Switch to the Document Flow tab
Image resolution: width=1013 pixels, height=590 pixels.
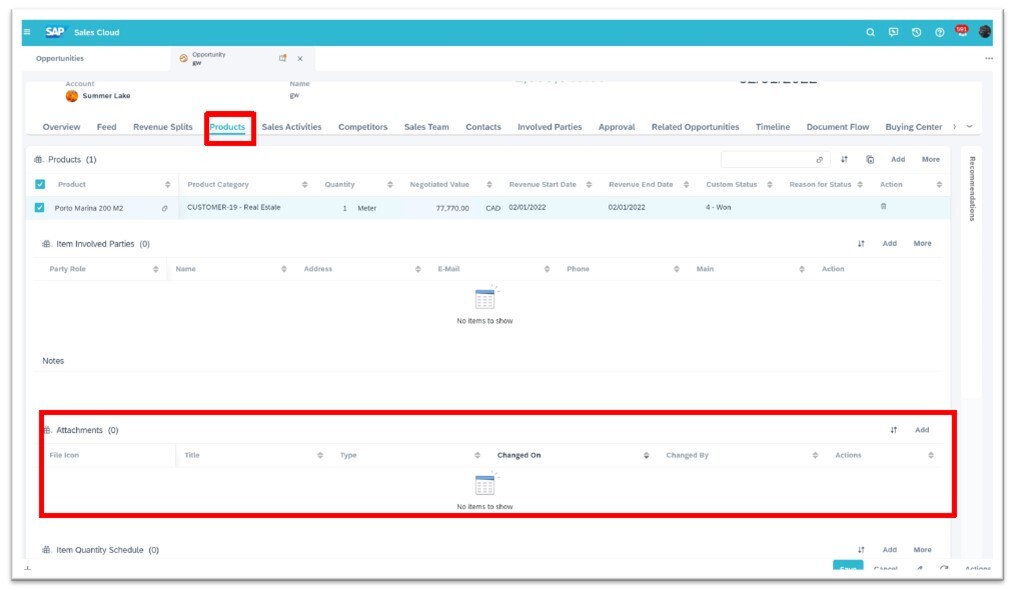pyautogui.click(x=837, y=127)
